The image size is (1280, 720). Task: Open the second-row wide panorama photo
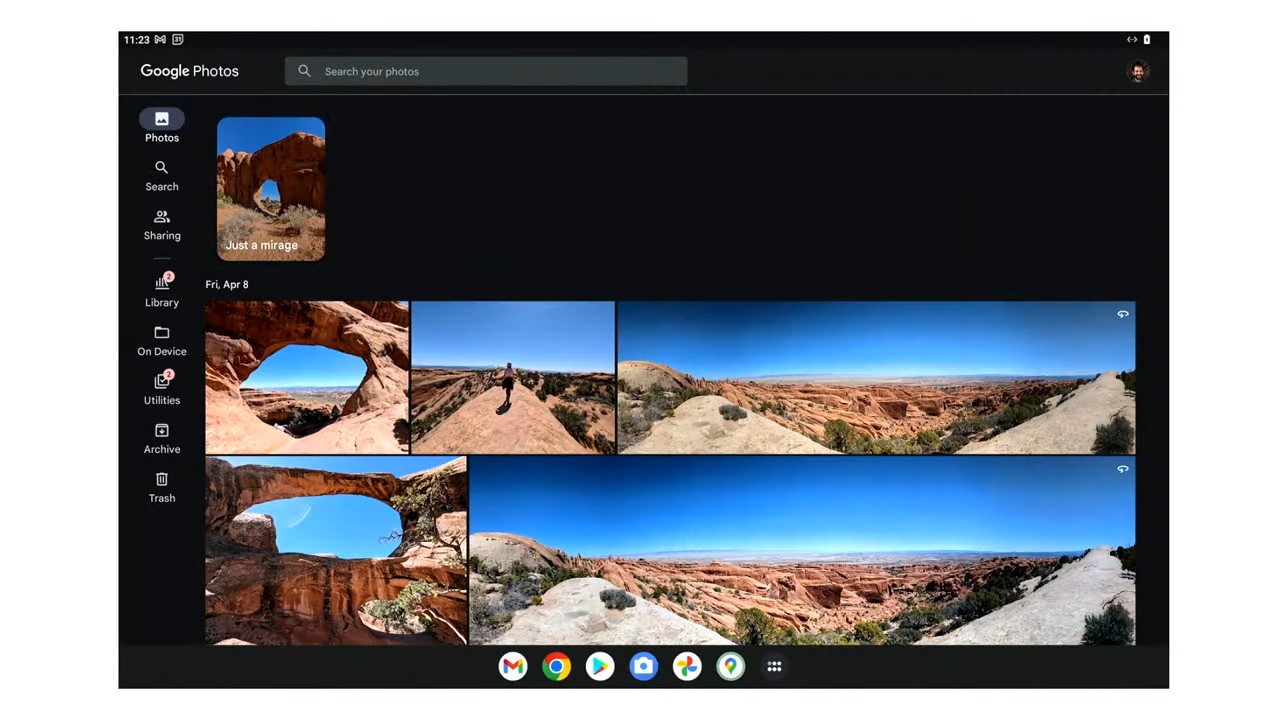point(802,551)
